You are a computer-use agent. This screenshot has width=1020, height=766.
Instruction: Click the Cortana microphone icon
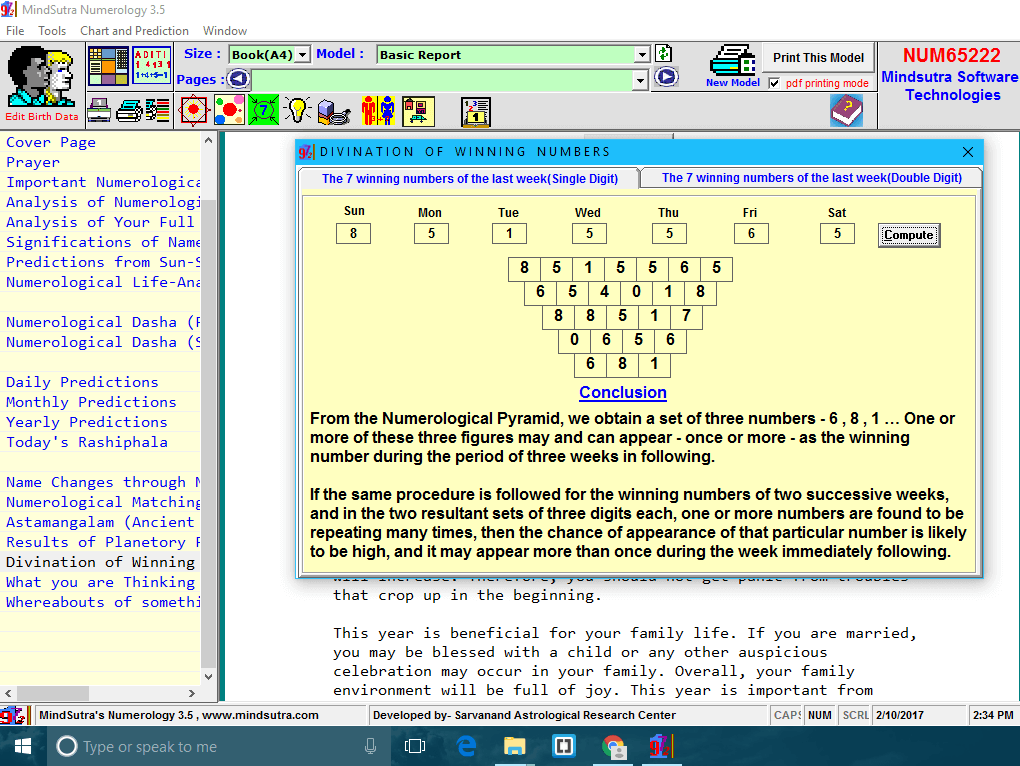(370, 746)
